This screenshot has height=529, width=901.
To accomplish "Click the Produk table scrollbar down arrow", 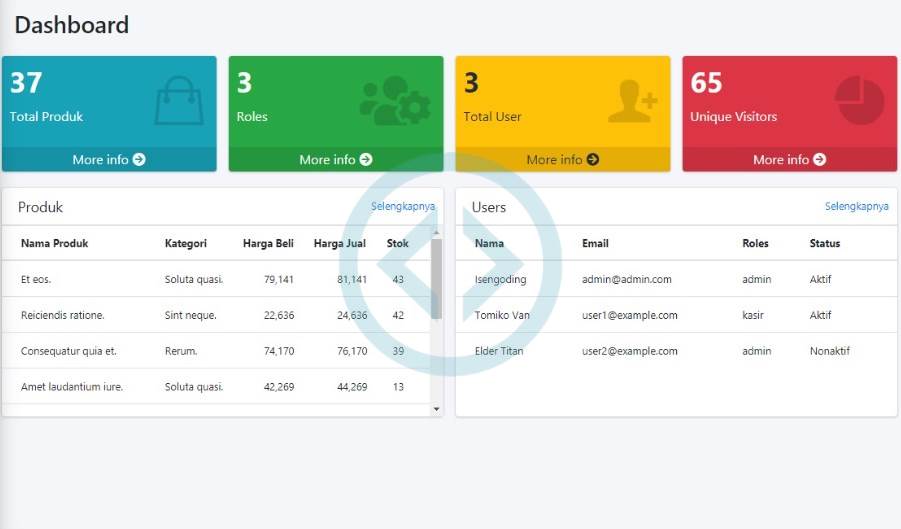I will click(436, 408).
